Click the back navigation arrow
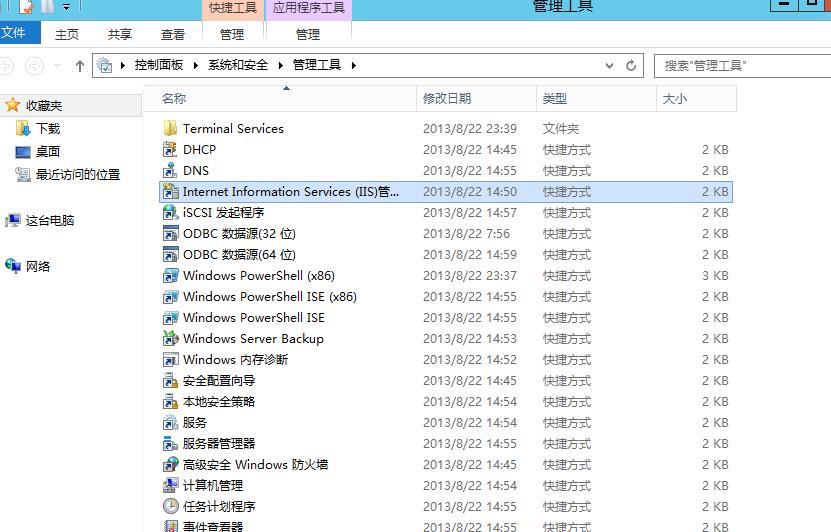This screenshot has height=532, width=831. [x=6, y=66]
